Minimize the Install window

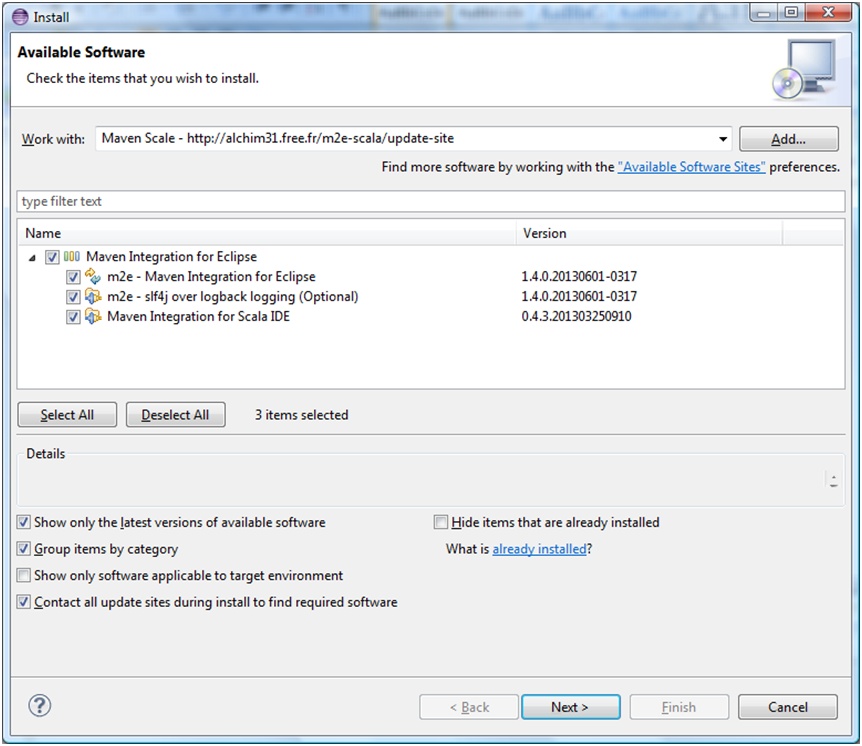point(764,12)
